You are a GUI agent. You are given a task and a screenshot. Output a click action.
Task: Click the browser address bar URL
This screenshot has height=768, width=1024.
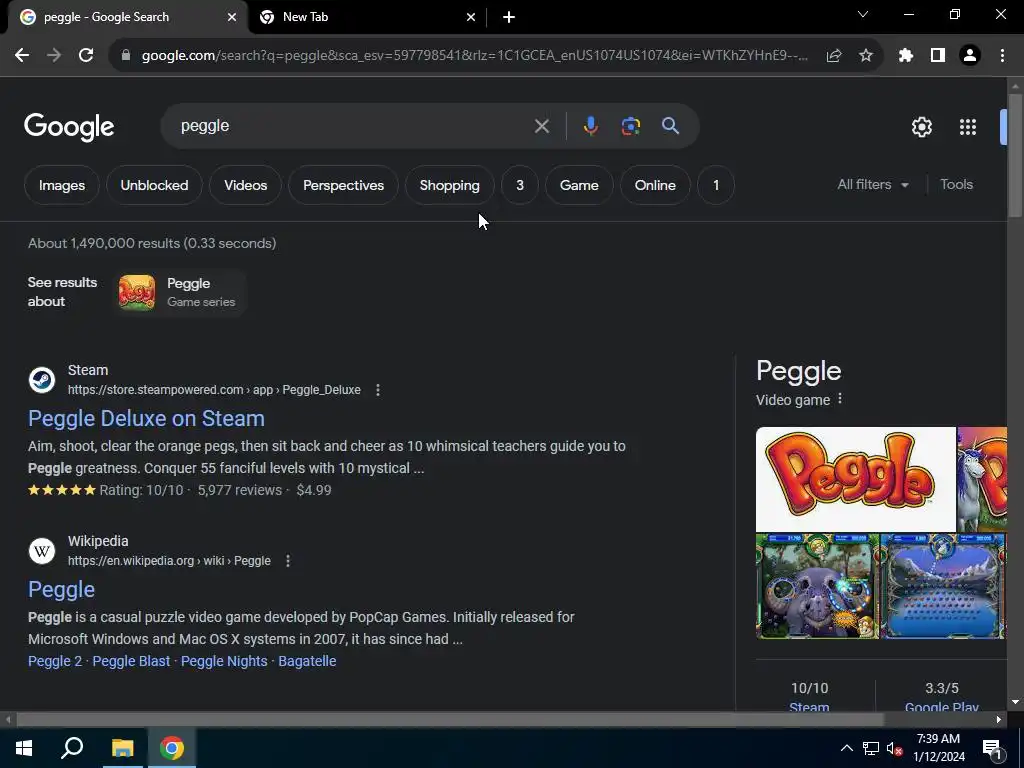(474, 56)
